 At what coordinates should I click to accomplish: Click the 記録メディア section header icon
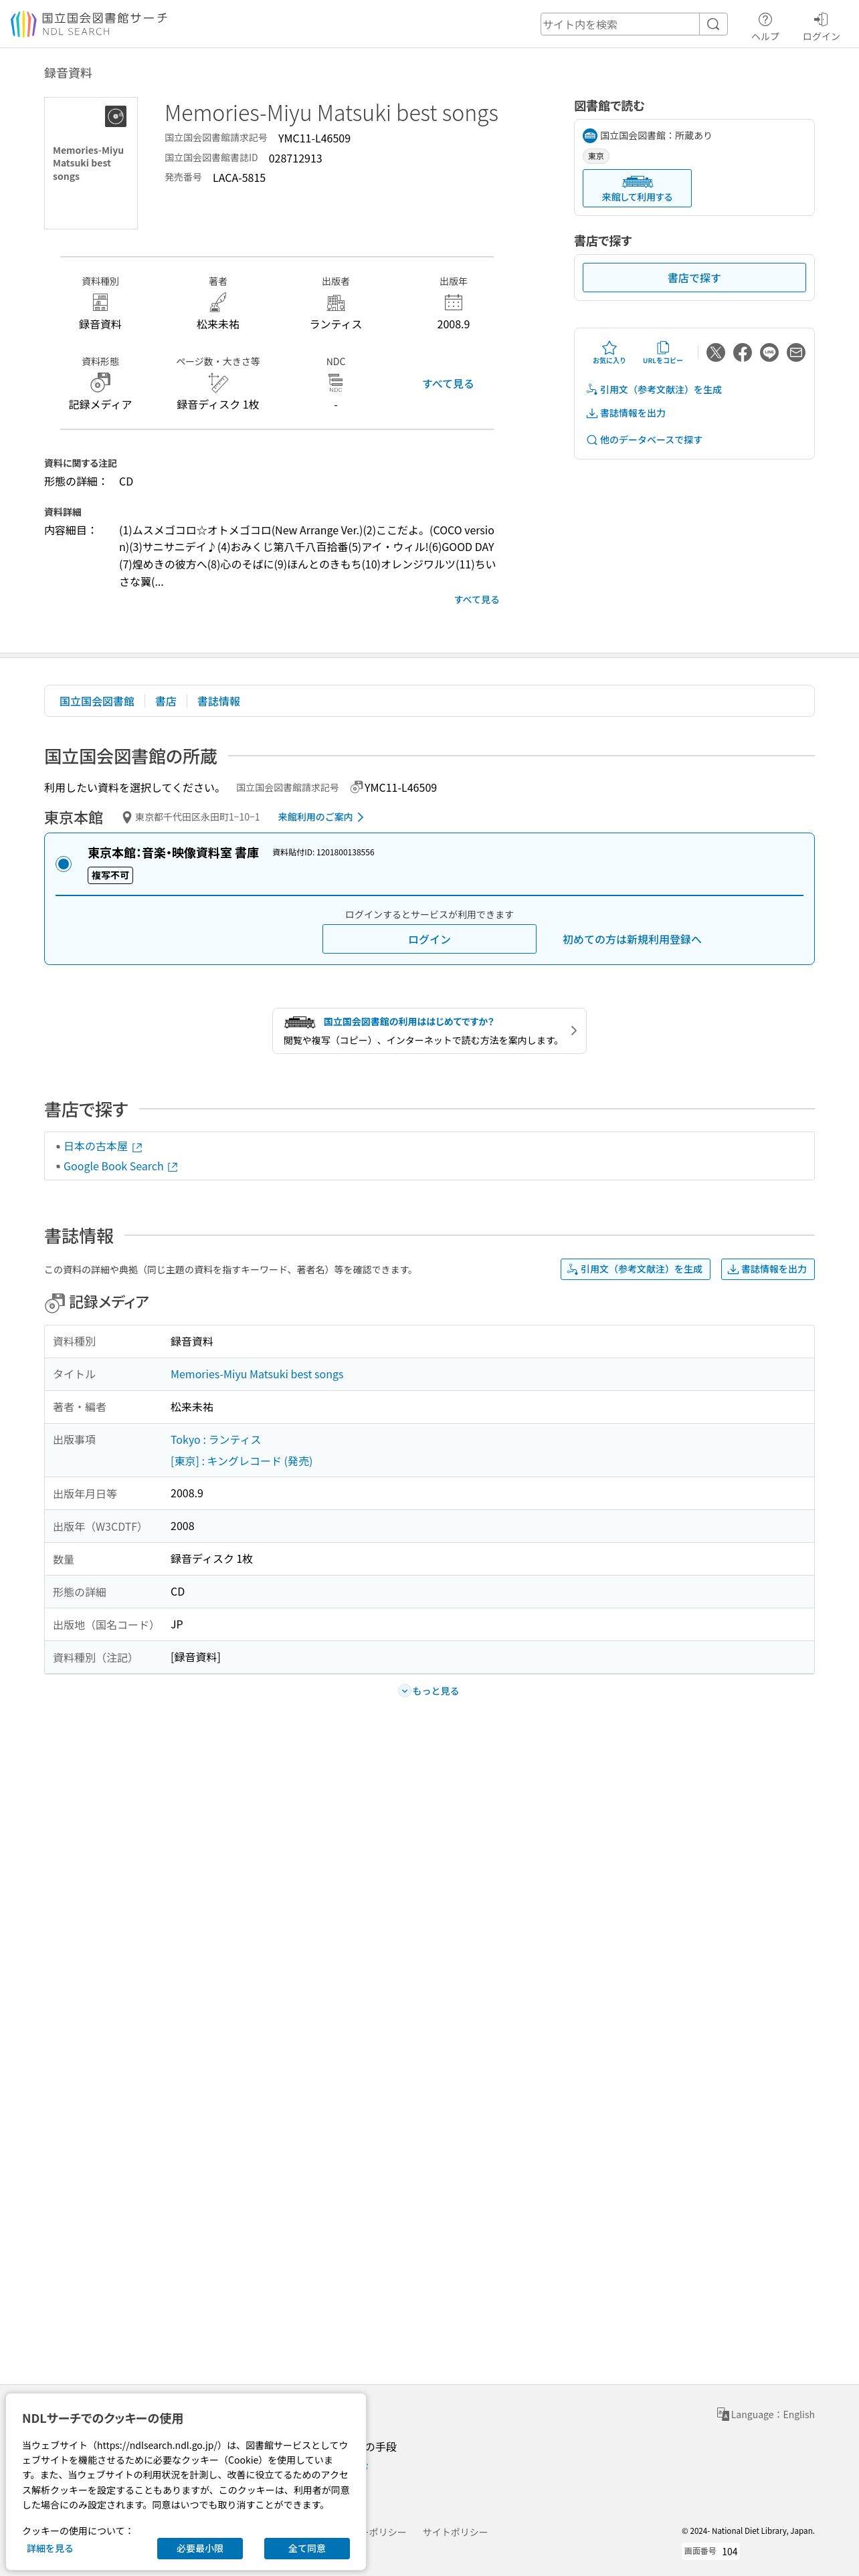pyautogui.click(x=55, y=1303)
